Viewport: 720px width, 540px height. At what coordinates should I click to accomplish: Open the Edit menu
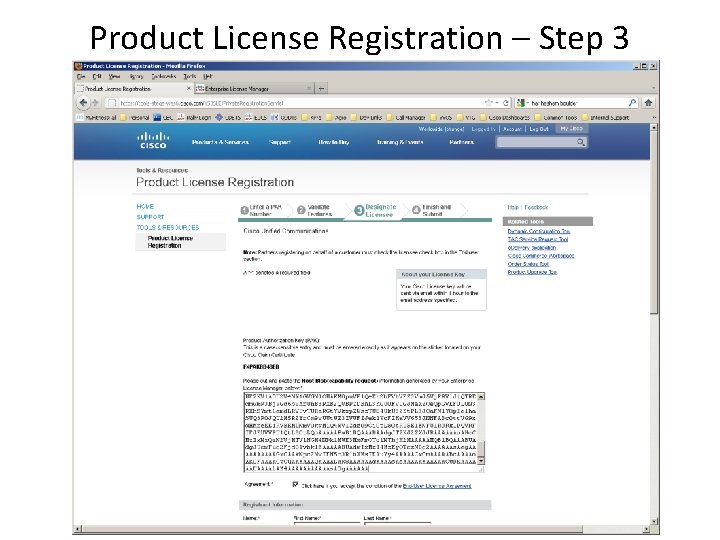[97, 77]
